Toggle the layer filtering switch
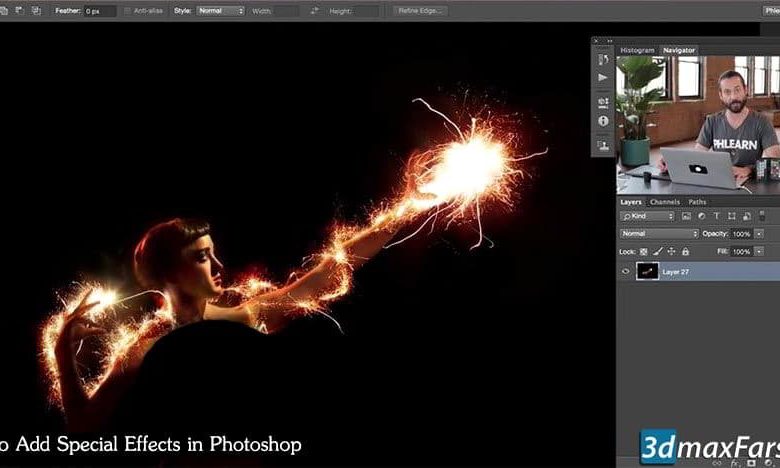 762,216
